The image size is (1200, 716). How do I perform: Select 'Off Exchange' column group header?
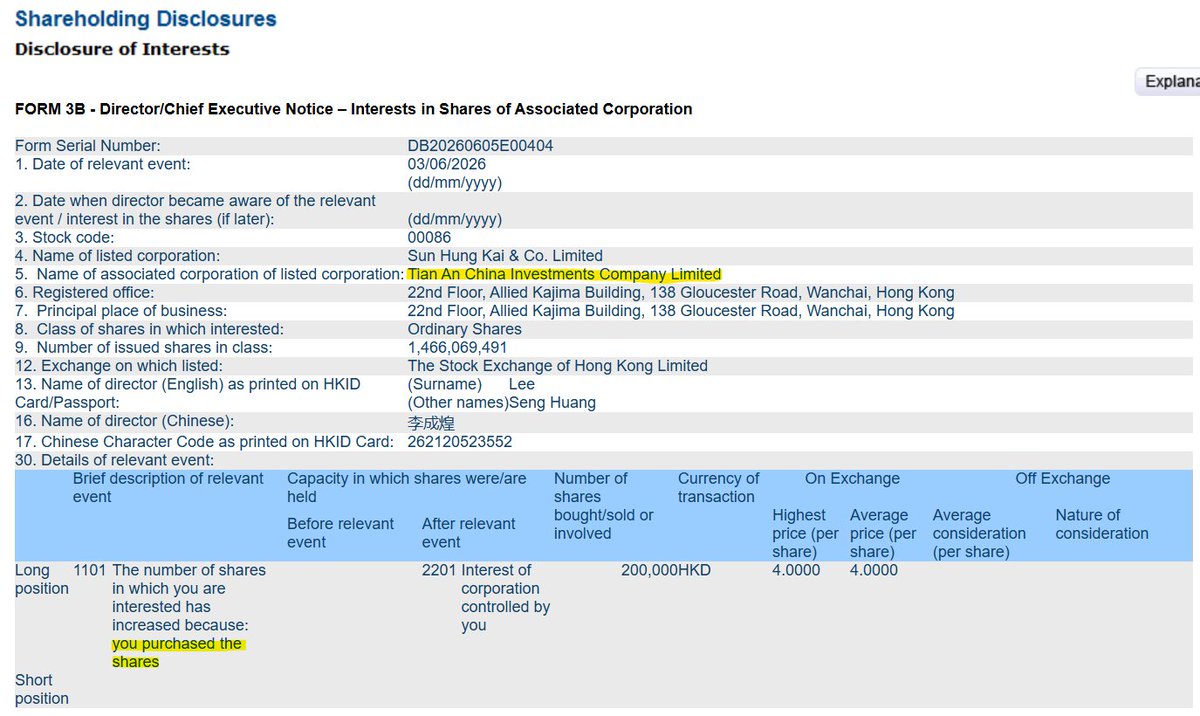1062,479
